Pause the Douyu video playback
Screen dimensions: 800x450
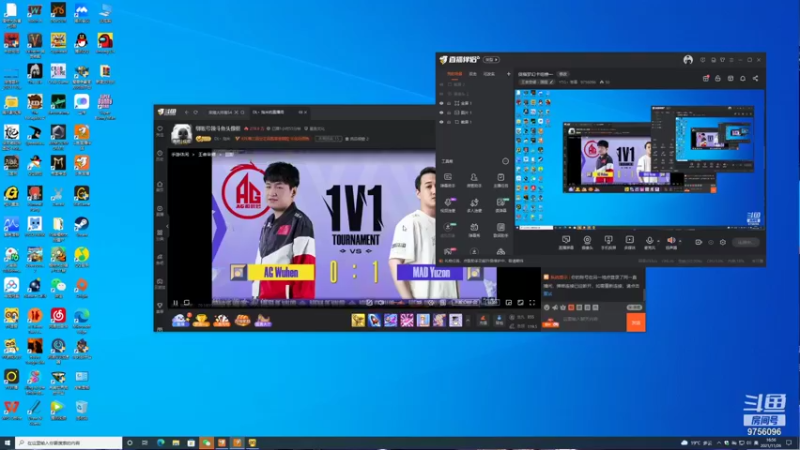coord(175,303)
